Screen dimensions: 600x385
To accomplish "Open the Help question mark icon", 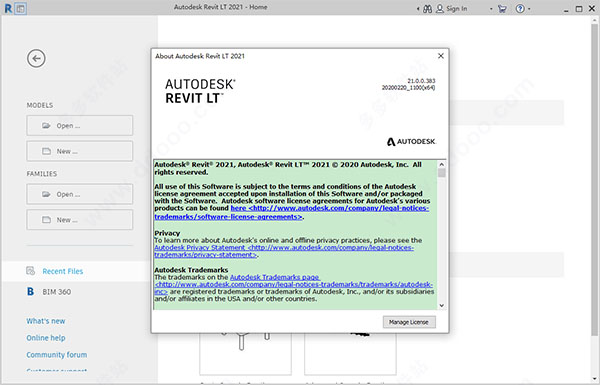I will click(520, 8).
